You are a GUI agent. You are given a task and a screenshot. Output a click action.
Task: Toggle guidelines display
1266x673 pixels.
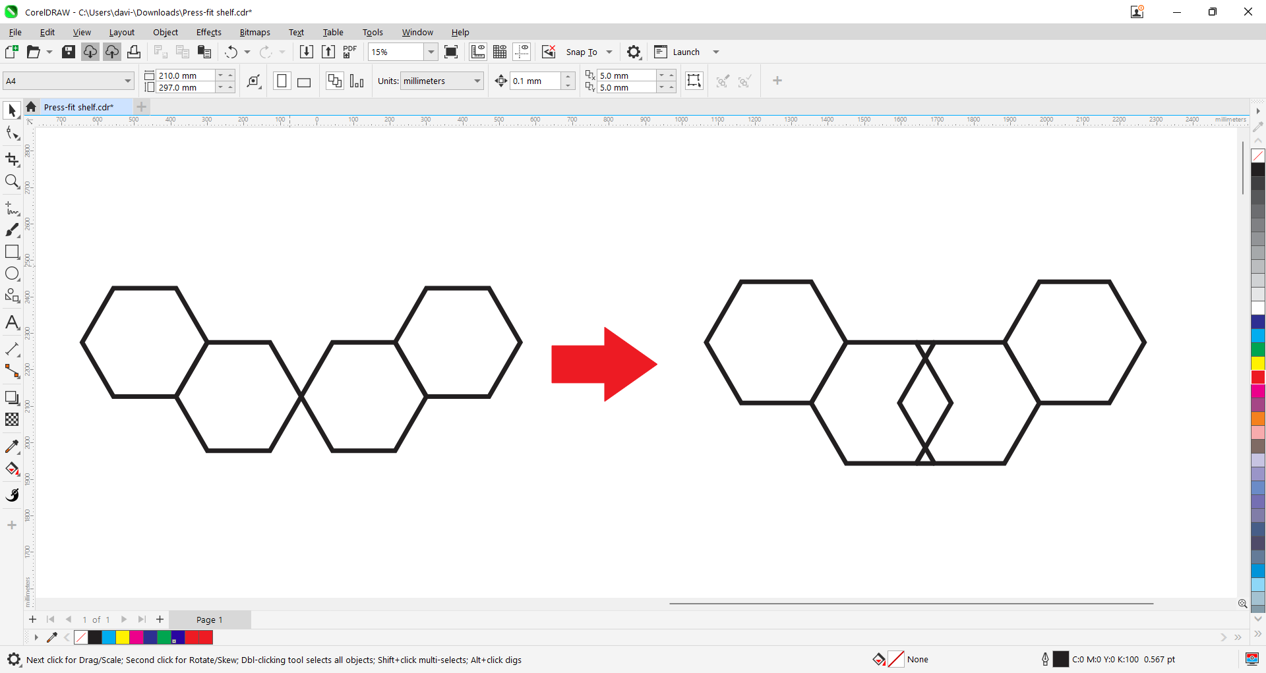click(x=522, y=52)
